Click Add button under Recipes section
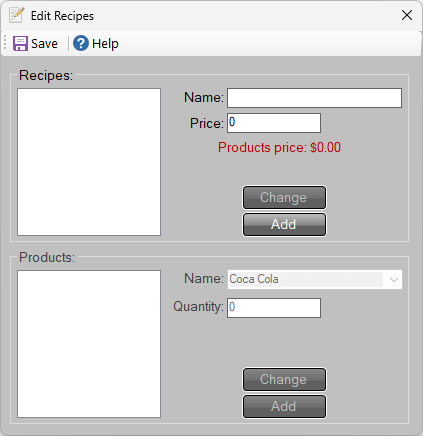The width and height of the screenshot is (423, 436). click(x=284, y=224)
